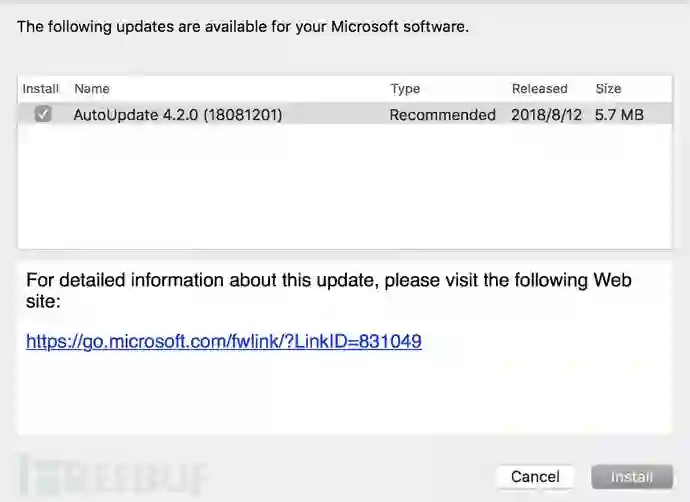Open the go.microsoft.com fwlink hyperlink
Viewport: 690px width, 502px height.
point(224,342)
